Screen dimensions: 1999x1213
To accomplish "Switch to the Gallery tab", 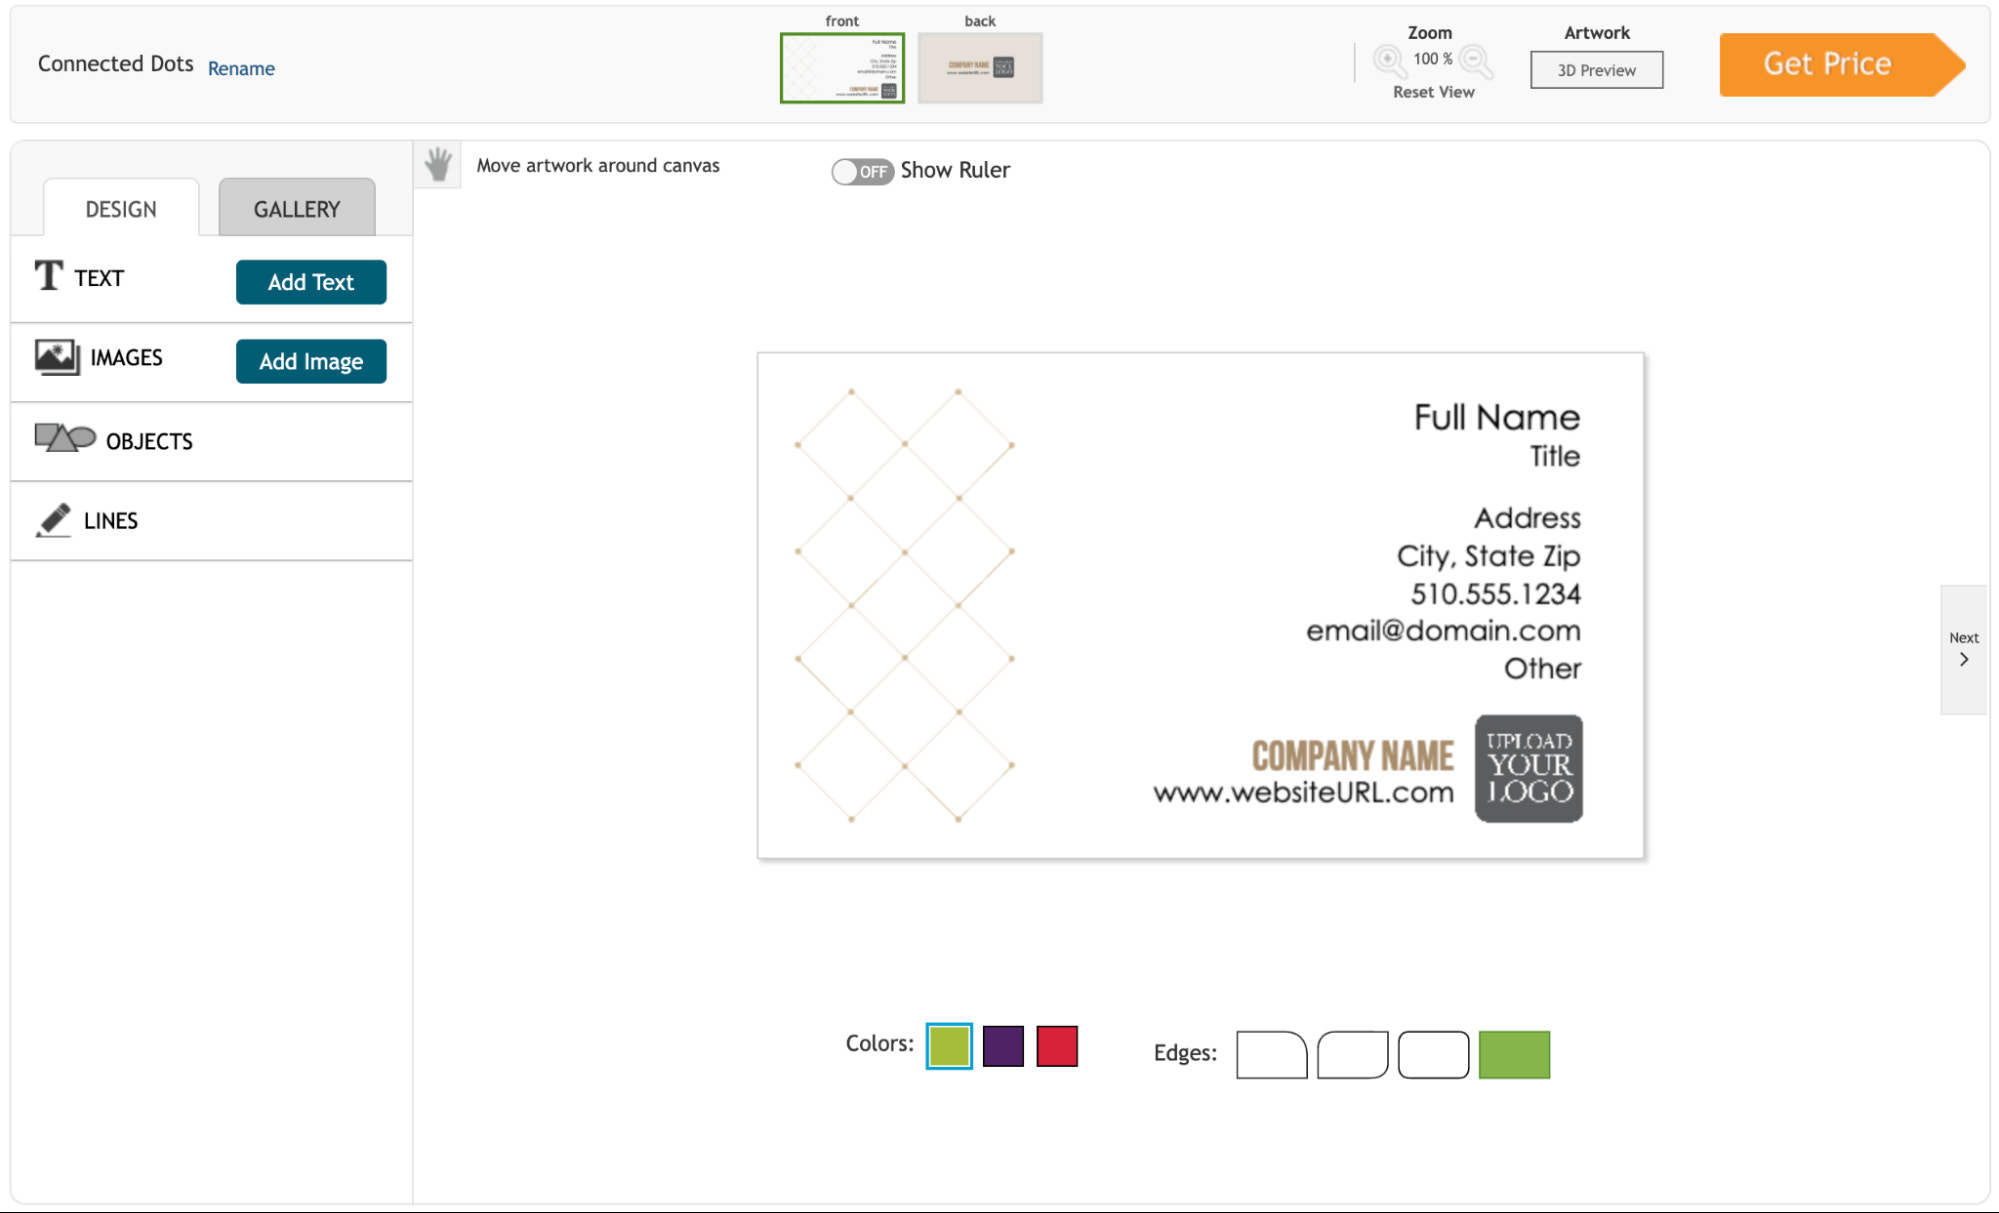I will pos(296,208).
